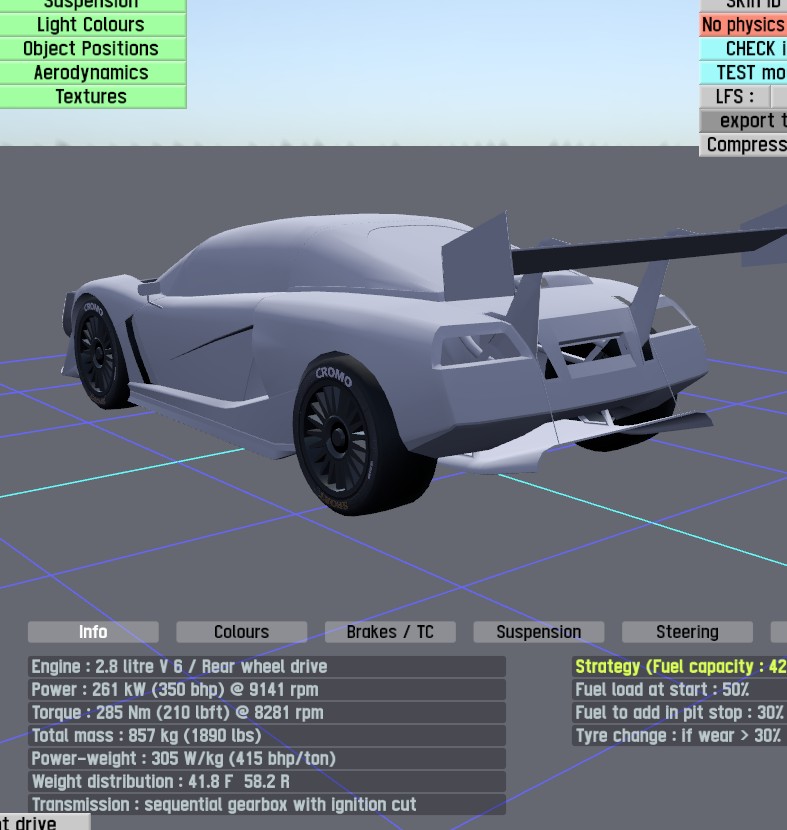Click the Transmission : sequential gearbox row
787x830 pixels.
[x=267, y=805]
